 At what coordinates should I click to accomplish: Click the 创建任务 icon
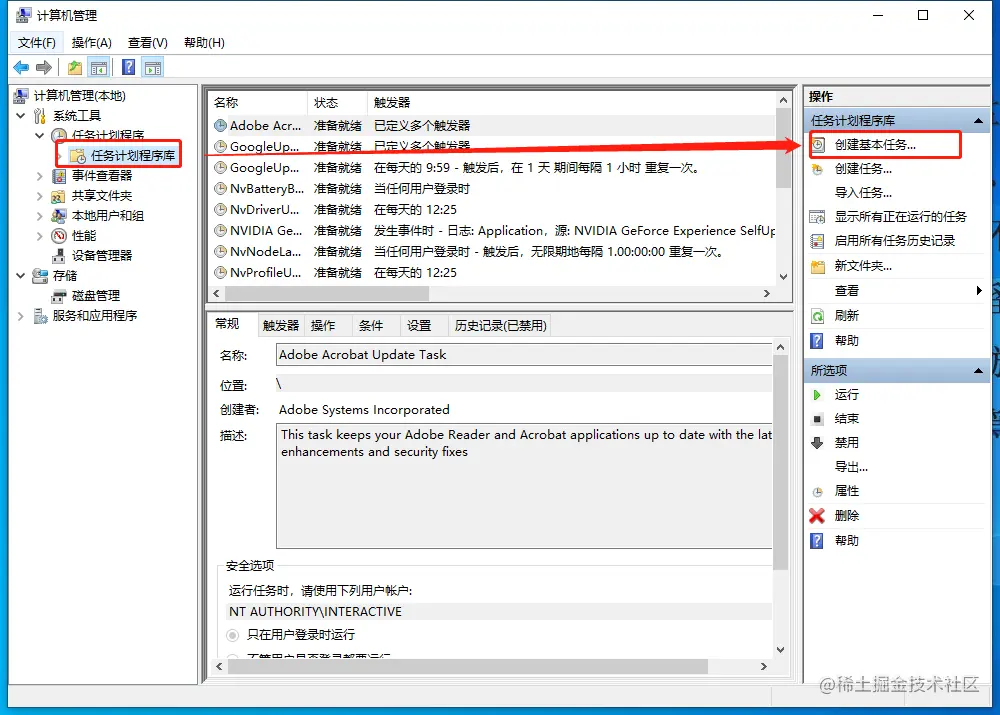(817, 169)
